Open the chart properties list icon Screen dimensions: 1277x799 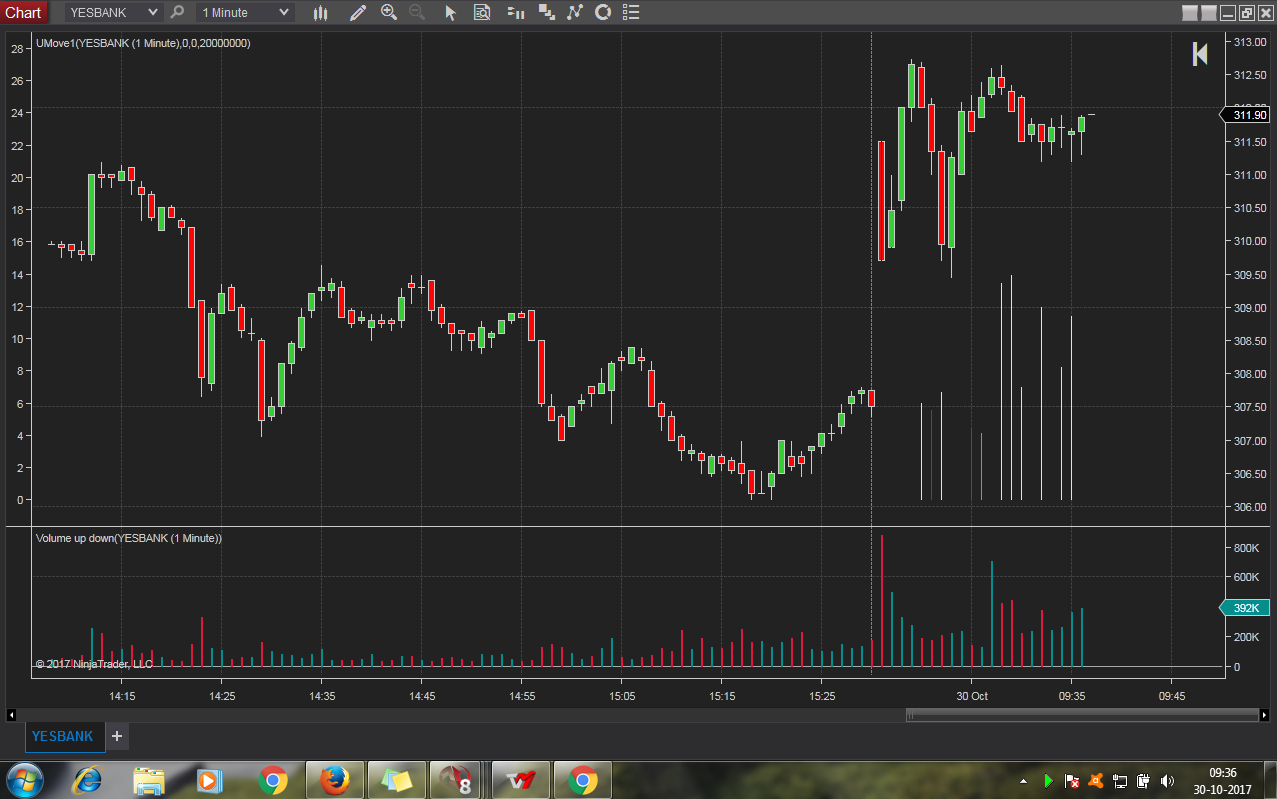[x=629, y=13]
